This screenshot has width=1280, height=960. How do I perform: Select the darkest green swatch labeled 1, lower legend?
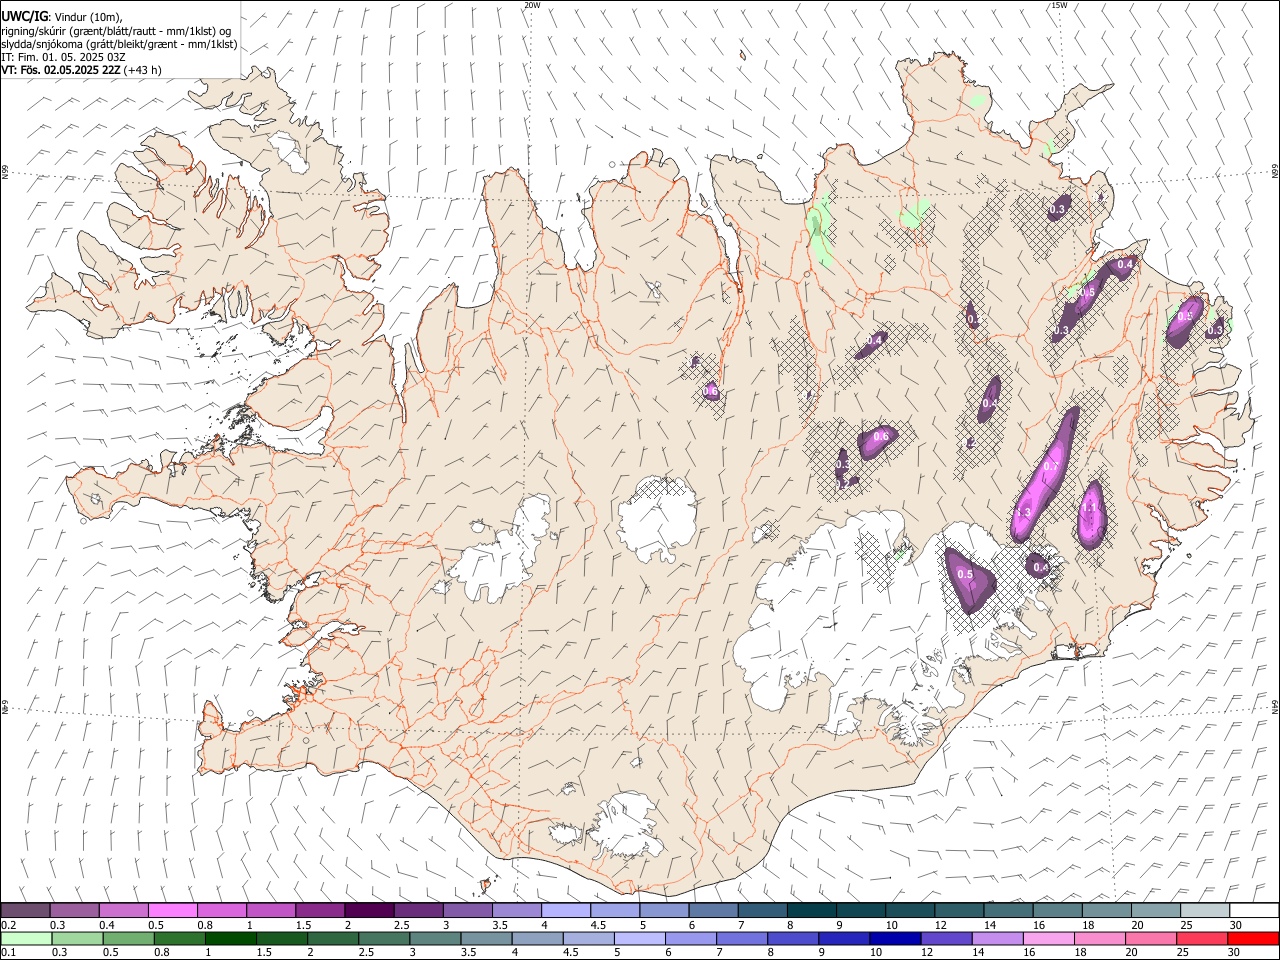click(x=230, y=938)
